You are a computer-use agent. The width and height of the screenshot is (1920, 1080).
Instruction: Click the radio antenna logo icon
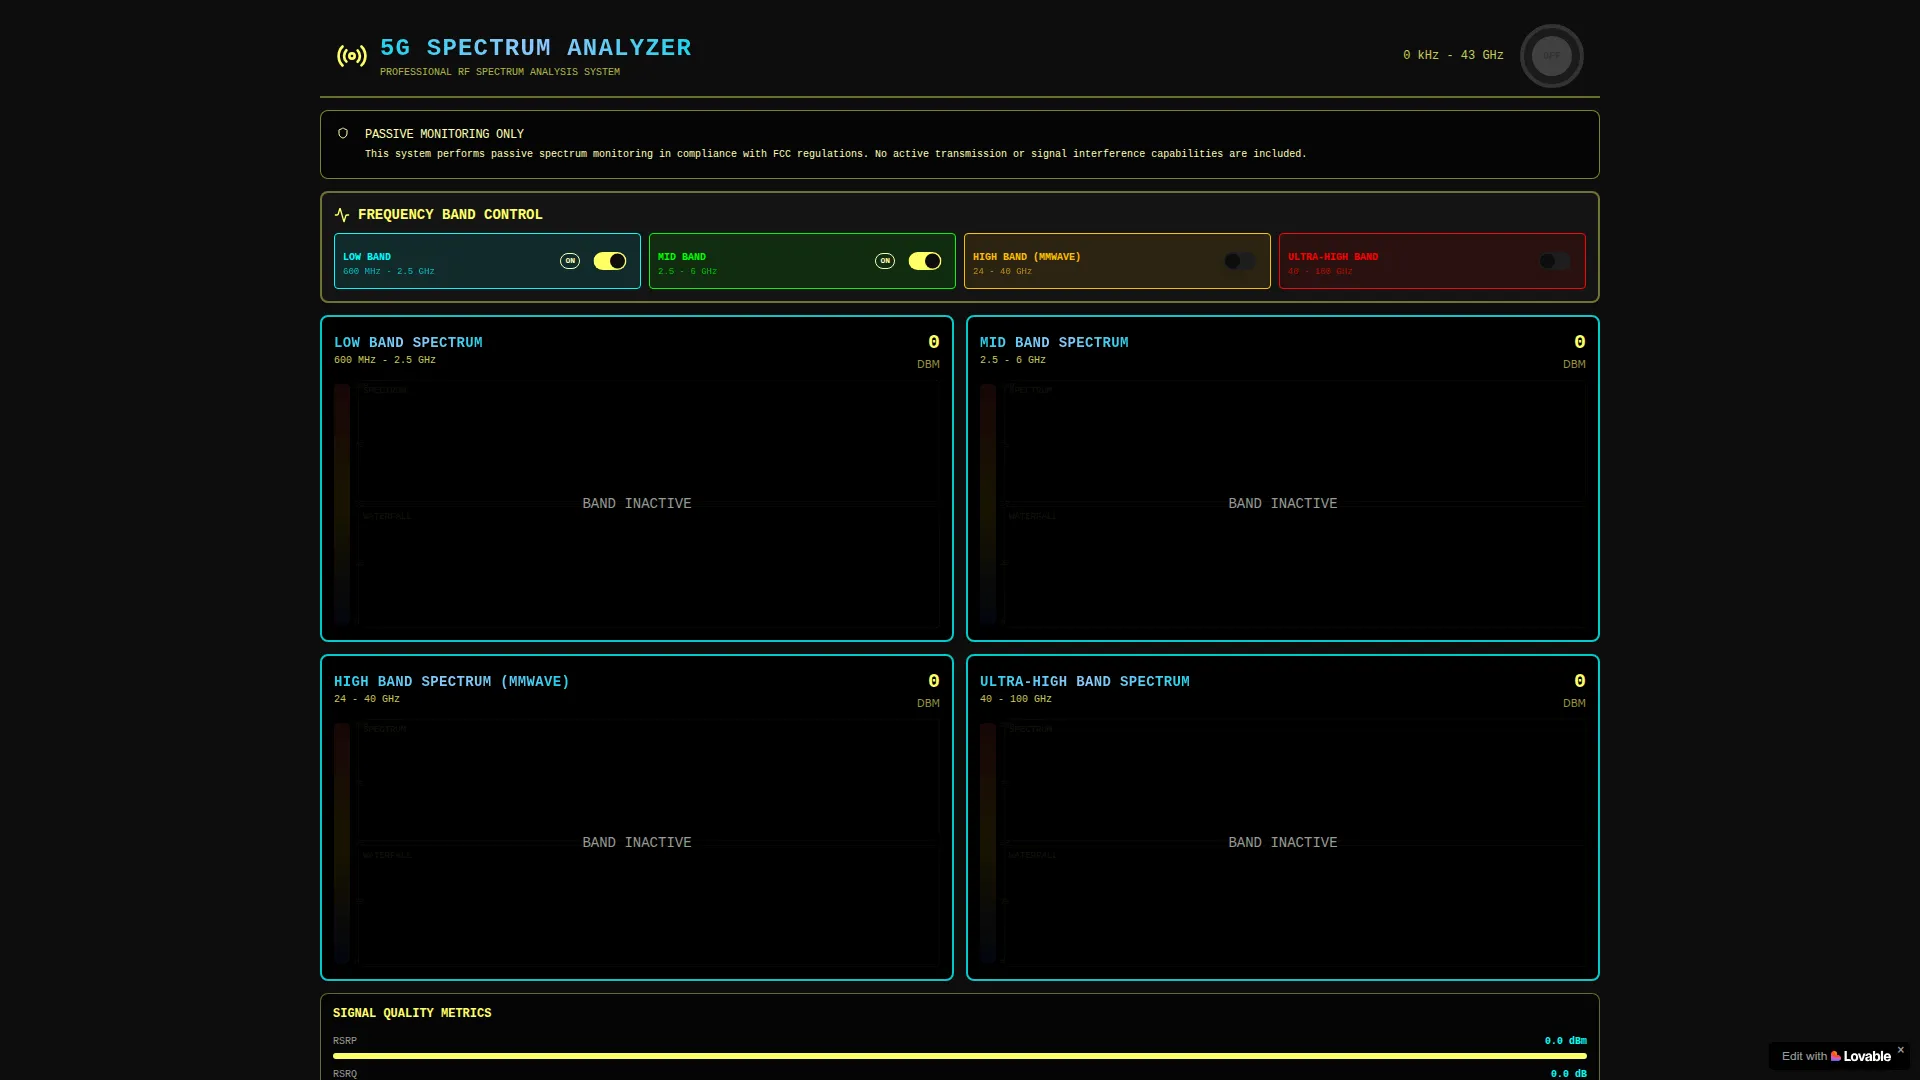pos(352,56)
